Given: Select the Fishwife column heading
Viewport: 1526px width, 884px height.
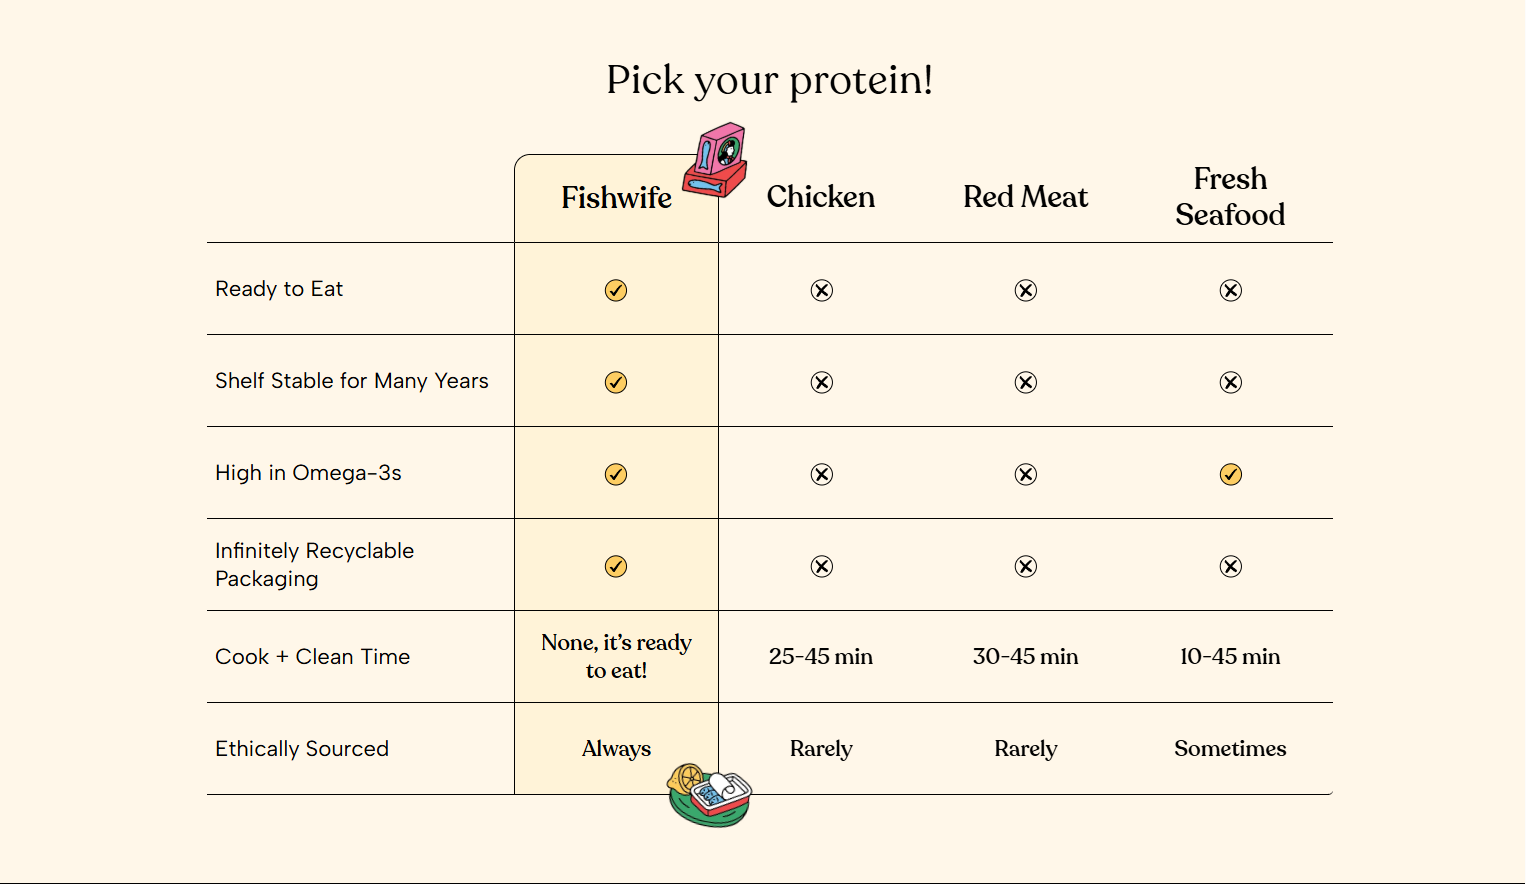Looking at the screenshot, I should pyautogui.click(x=616, y=198).
